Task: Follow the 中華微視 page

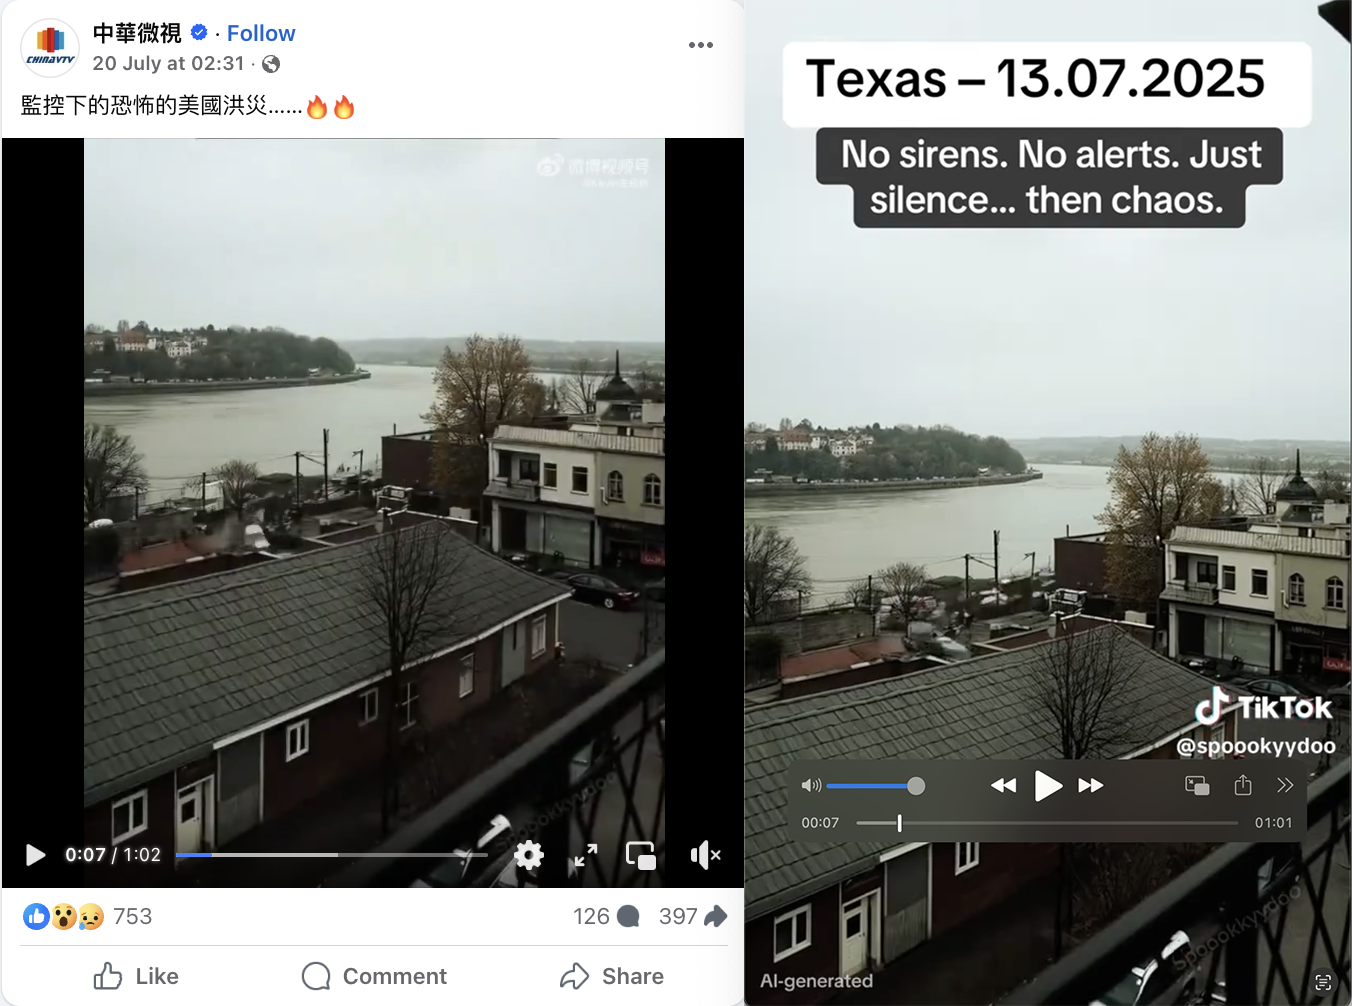Action: [x=261, y=33]
